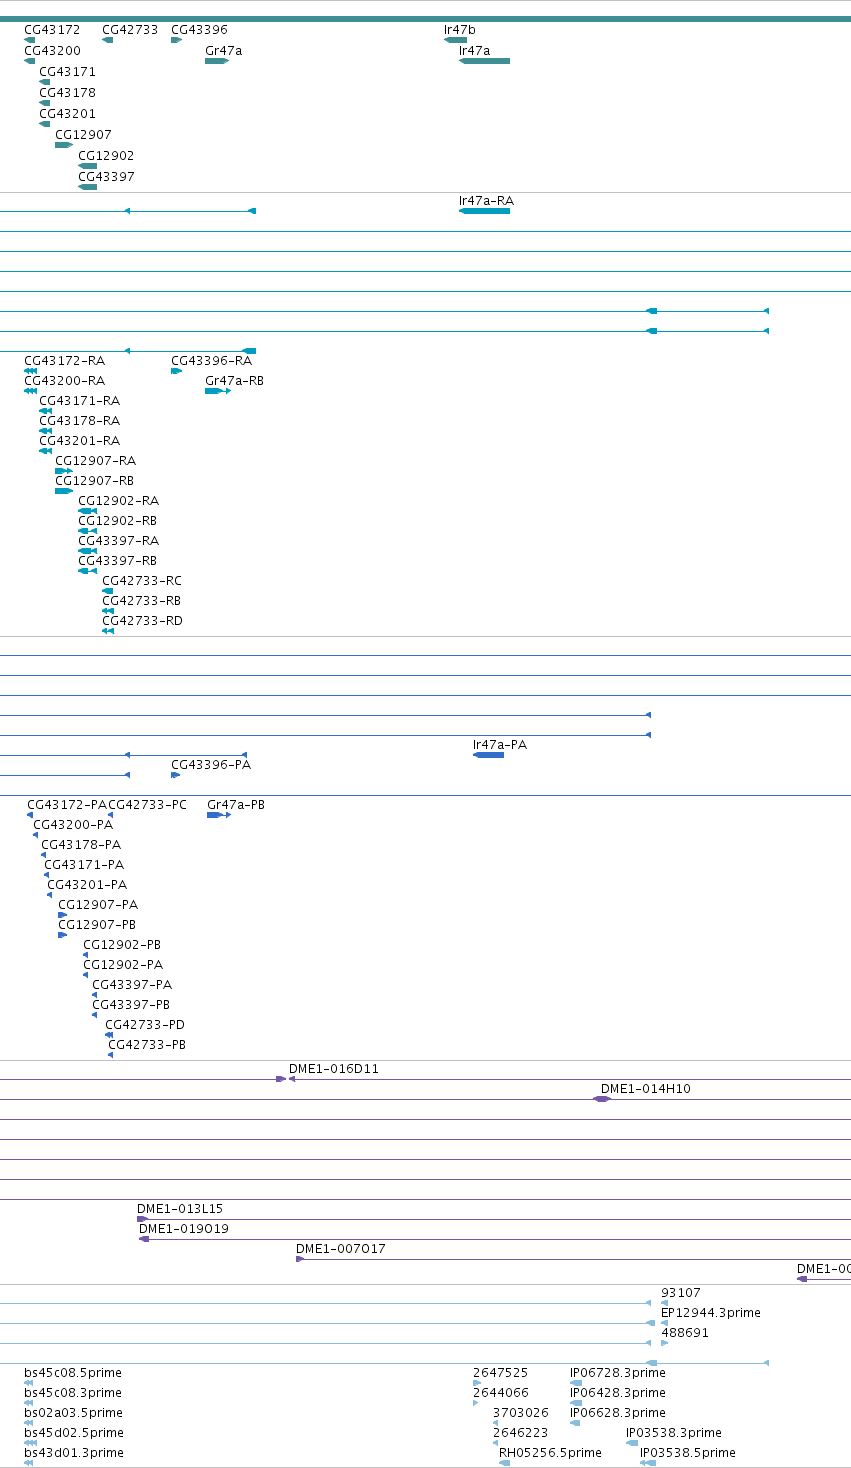Select the CG43178-PA protein label
851x1468 pixels.
[x=81, y=845]
